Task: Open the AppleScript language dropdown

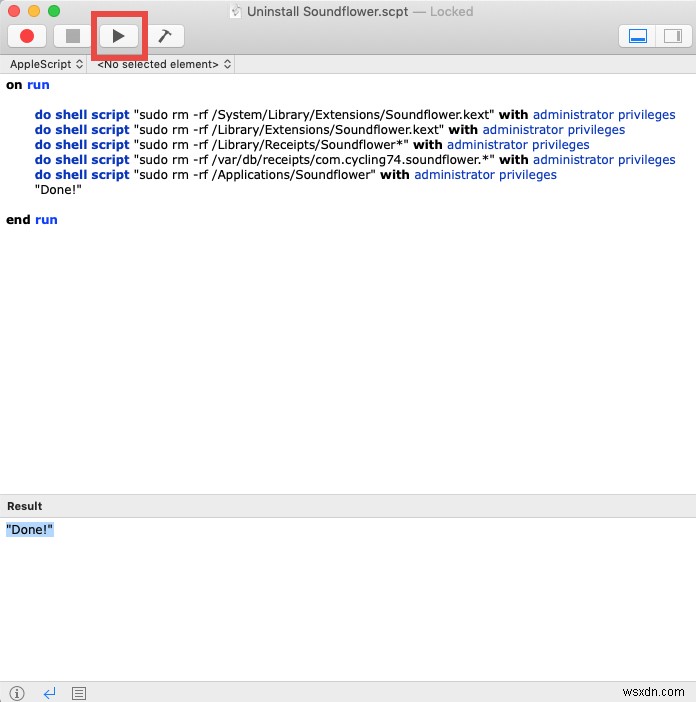Action: click(x=46, y=64)
